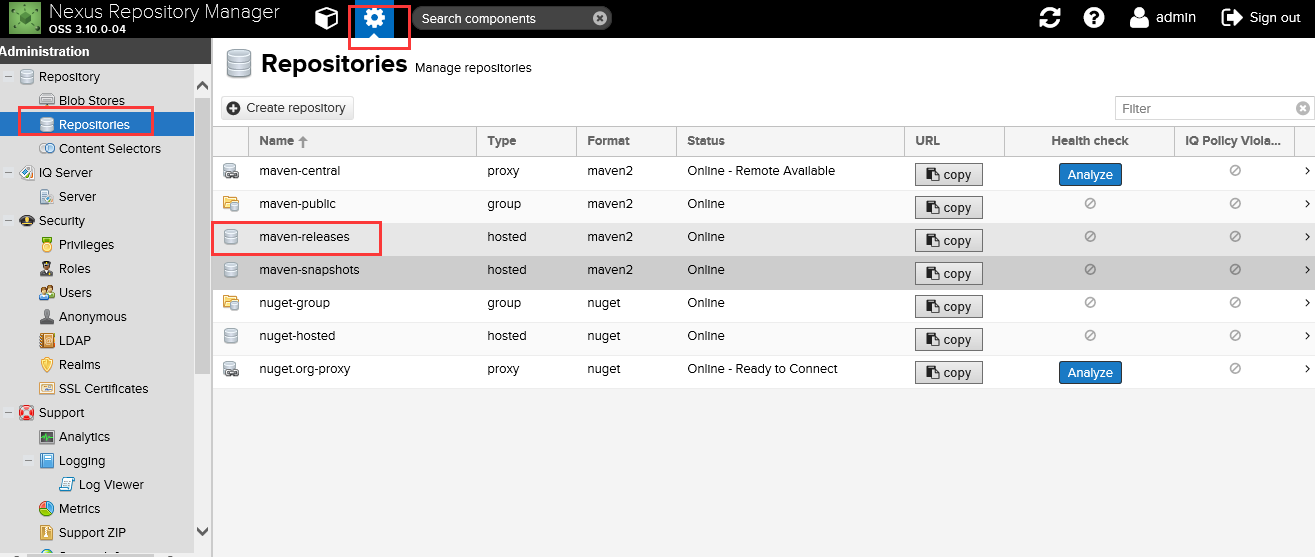
Task: Click the Privileges medal icon
Action: [x=47, y=245]
